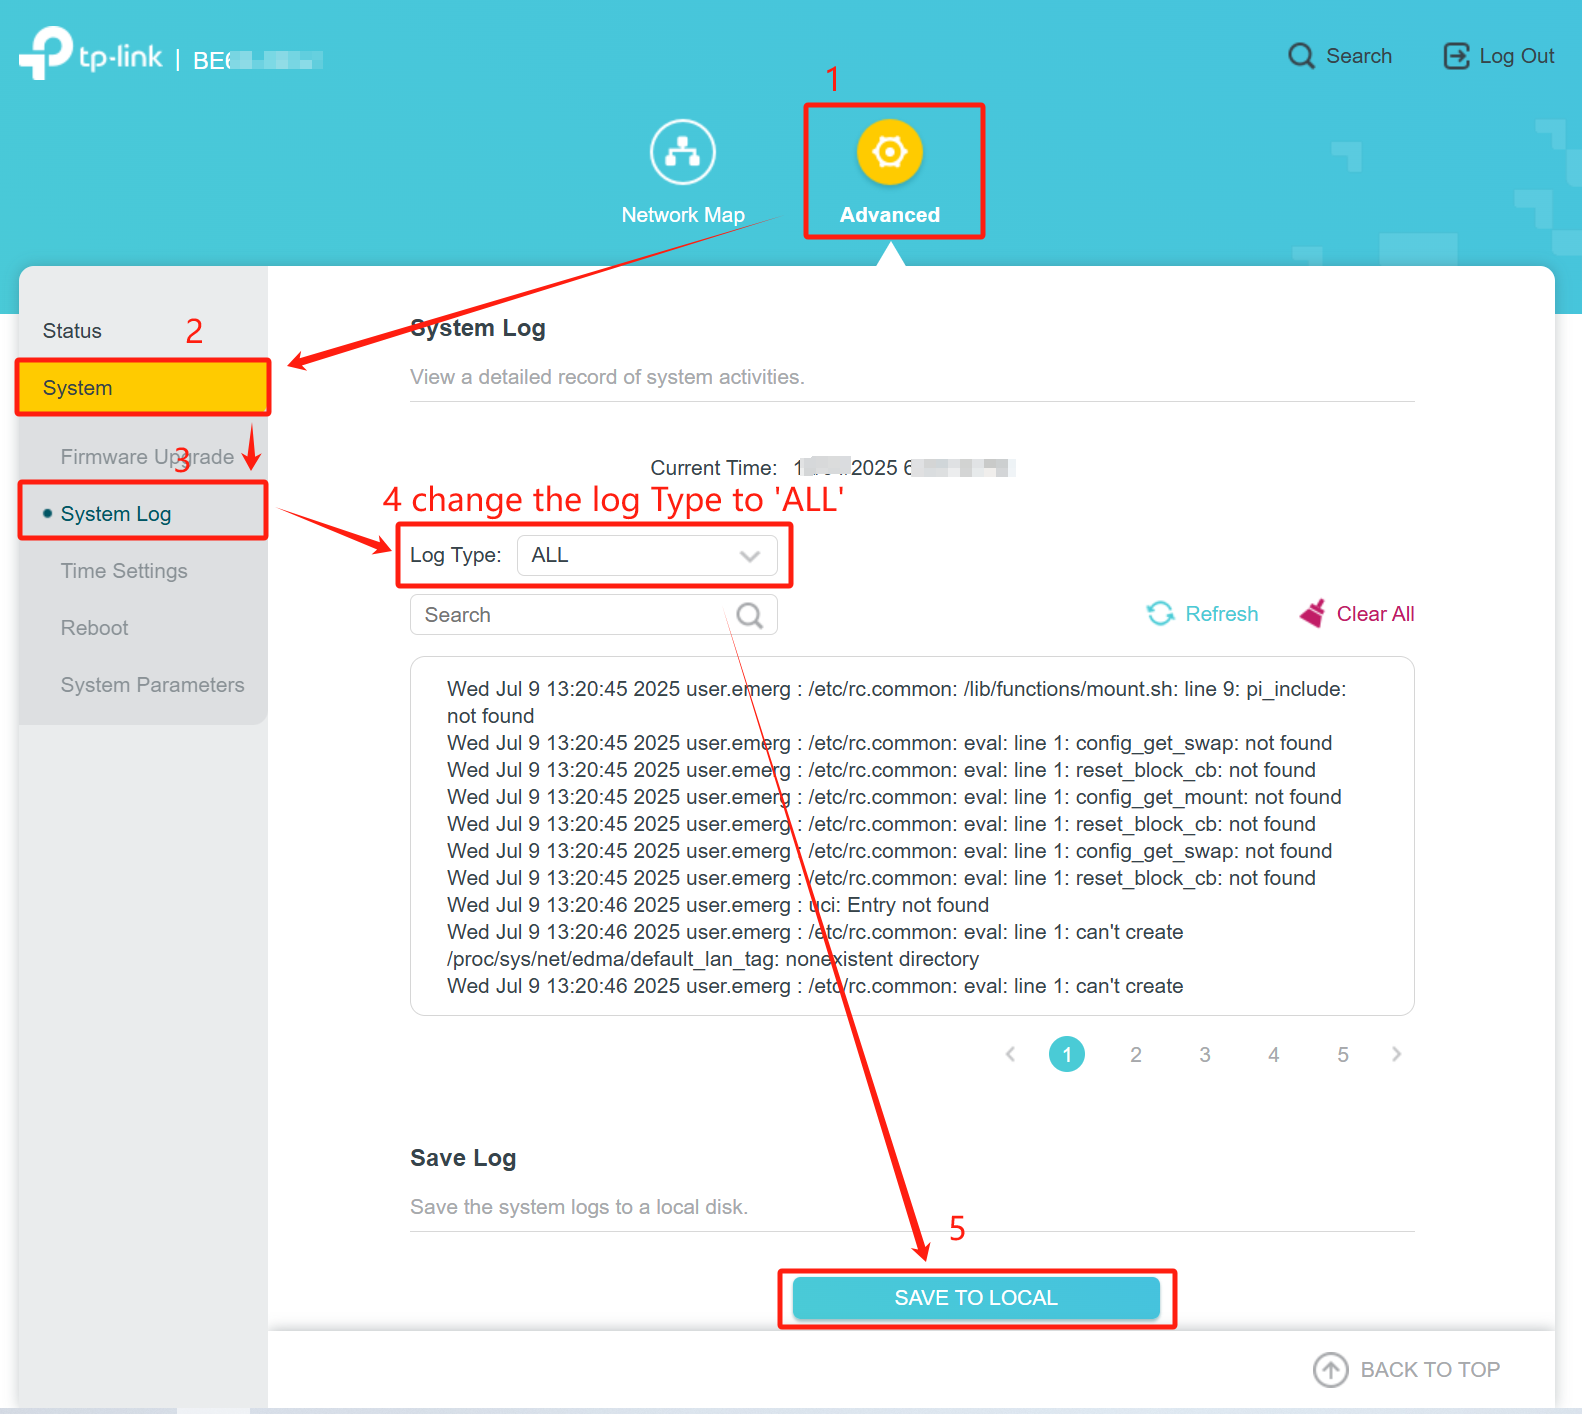Click the header Search text
The image size is (1582, 1414).
pyautogui.click(x=1359, y=56)
